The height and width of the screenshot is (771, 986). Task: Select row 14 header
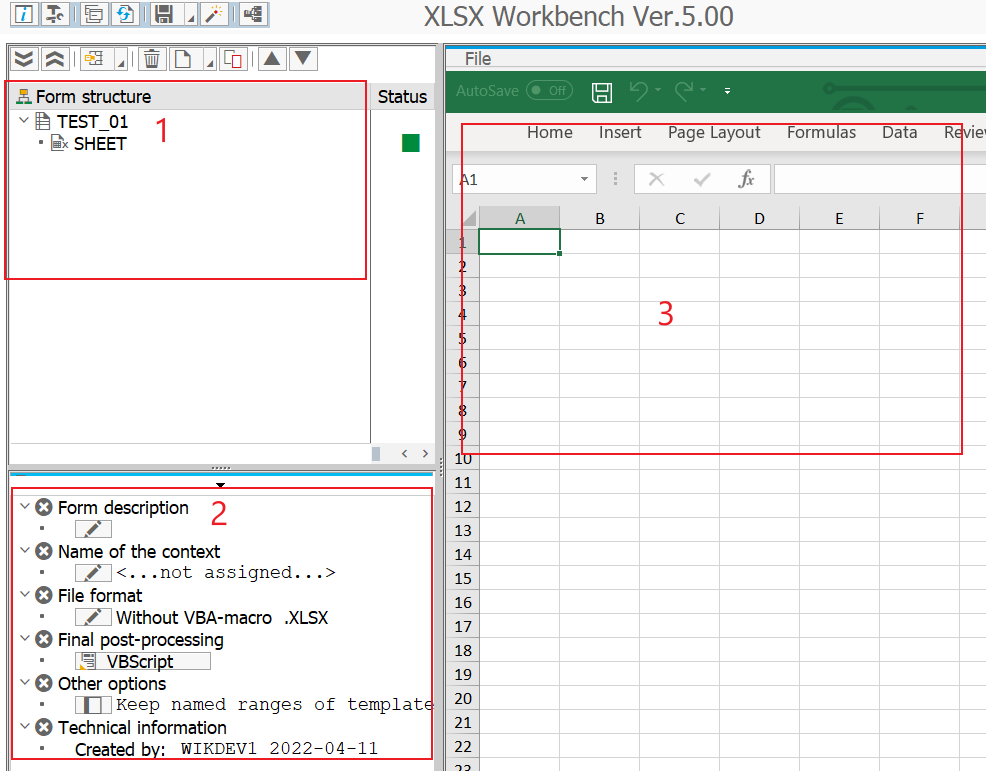(463, 554)
